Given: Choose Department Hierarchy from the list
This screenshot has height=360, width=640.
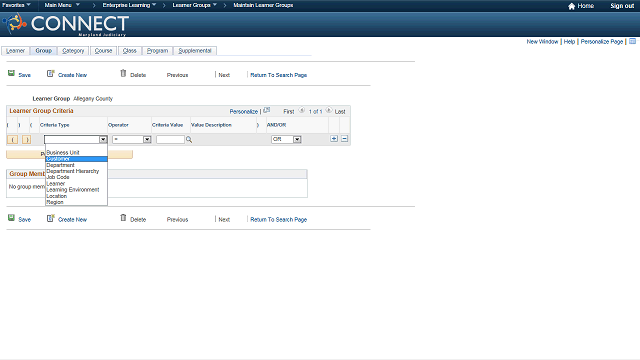Looking at the screenshot, I should point(76,171).
